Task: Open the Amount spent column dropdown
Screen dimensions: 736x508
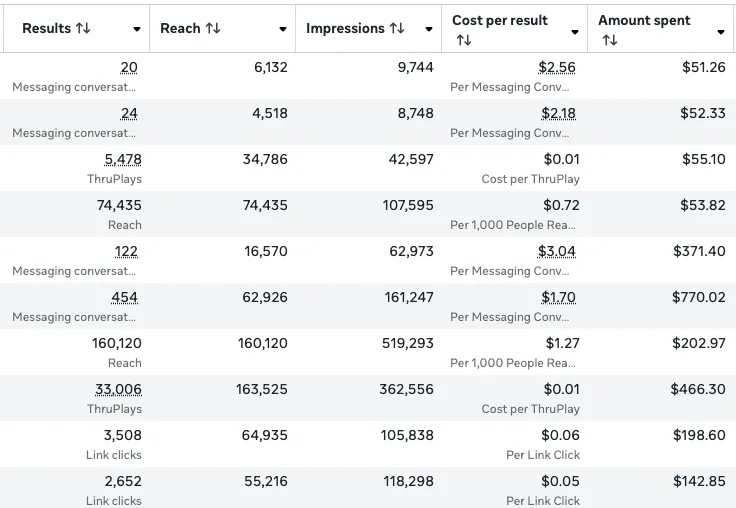Action: point(721,32)
